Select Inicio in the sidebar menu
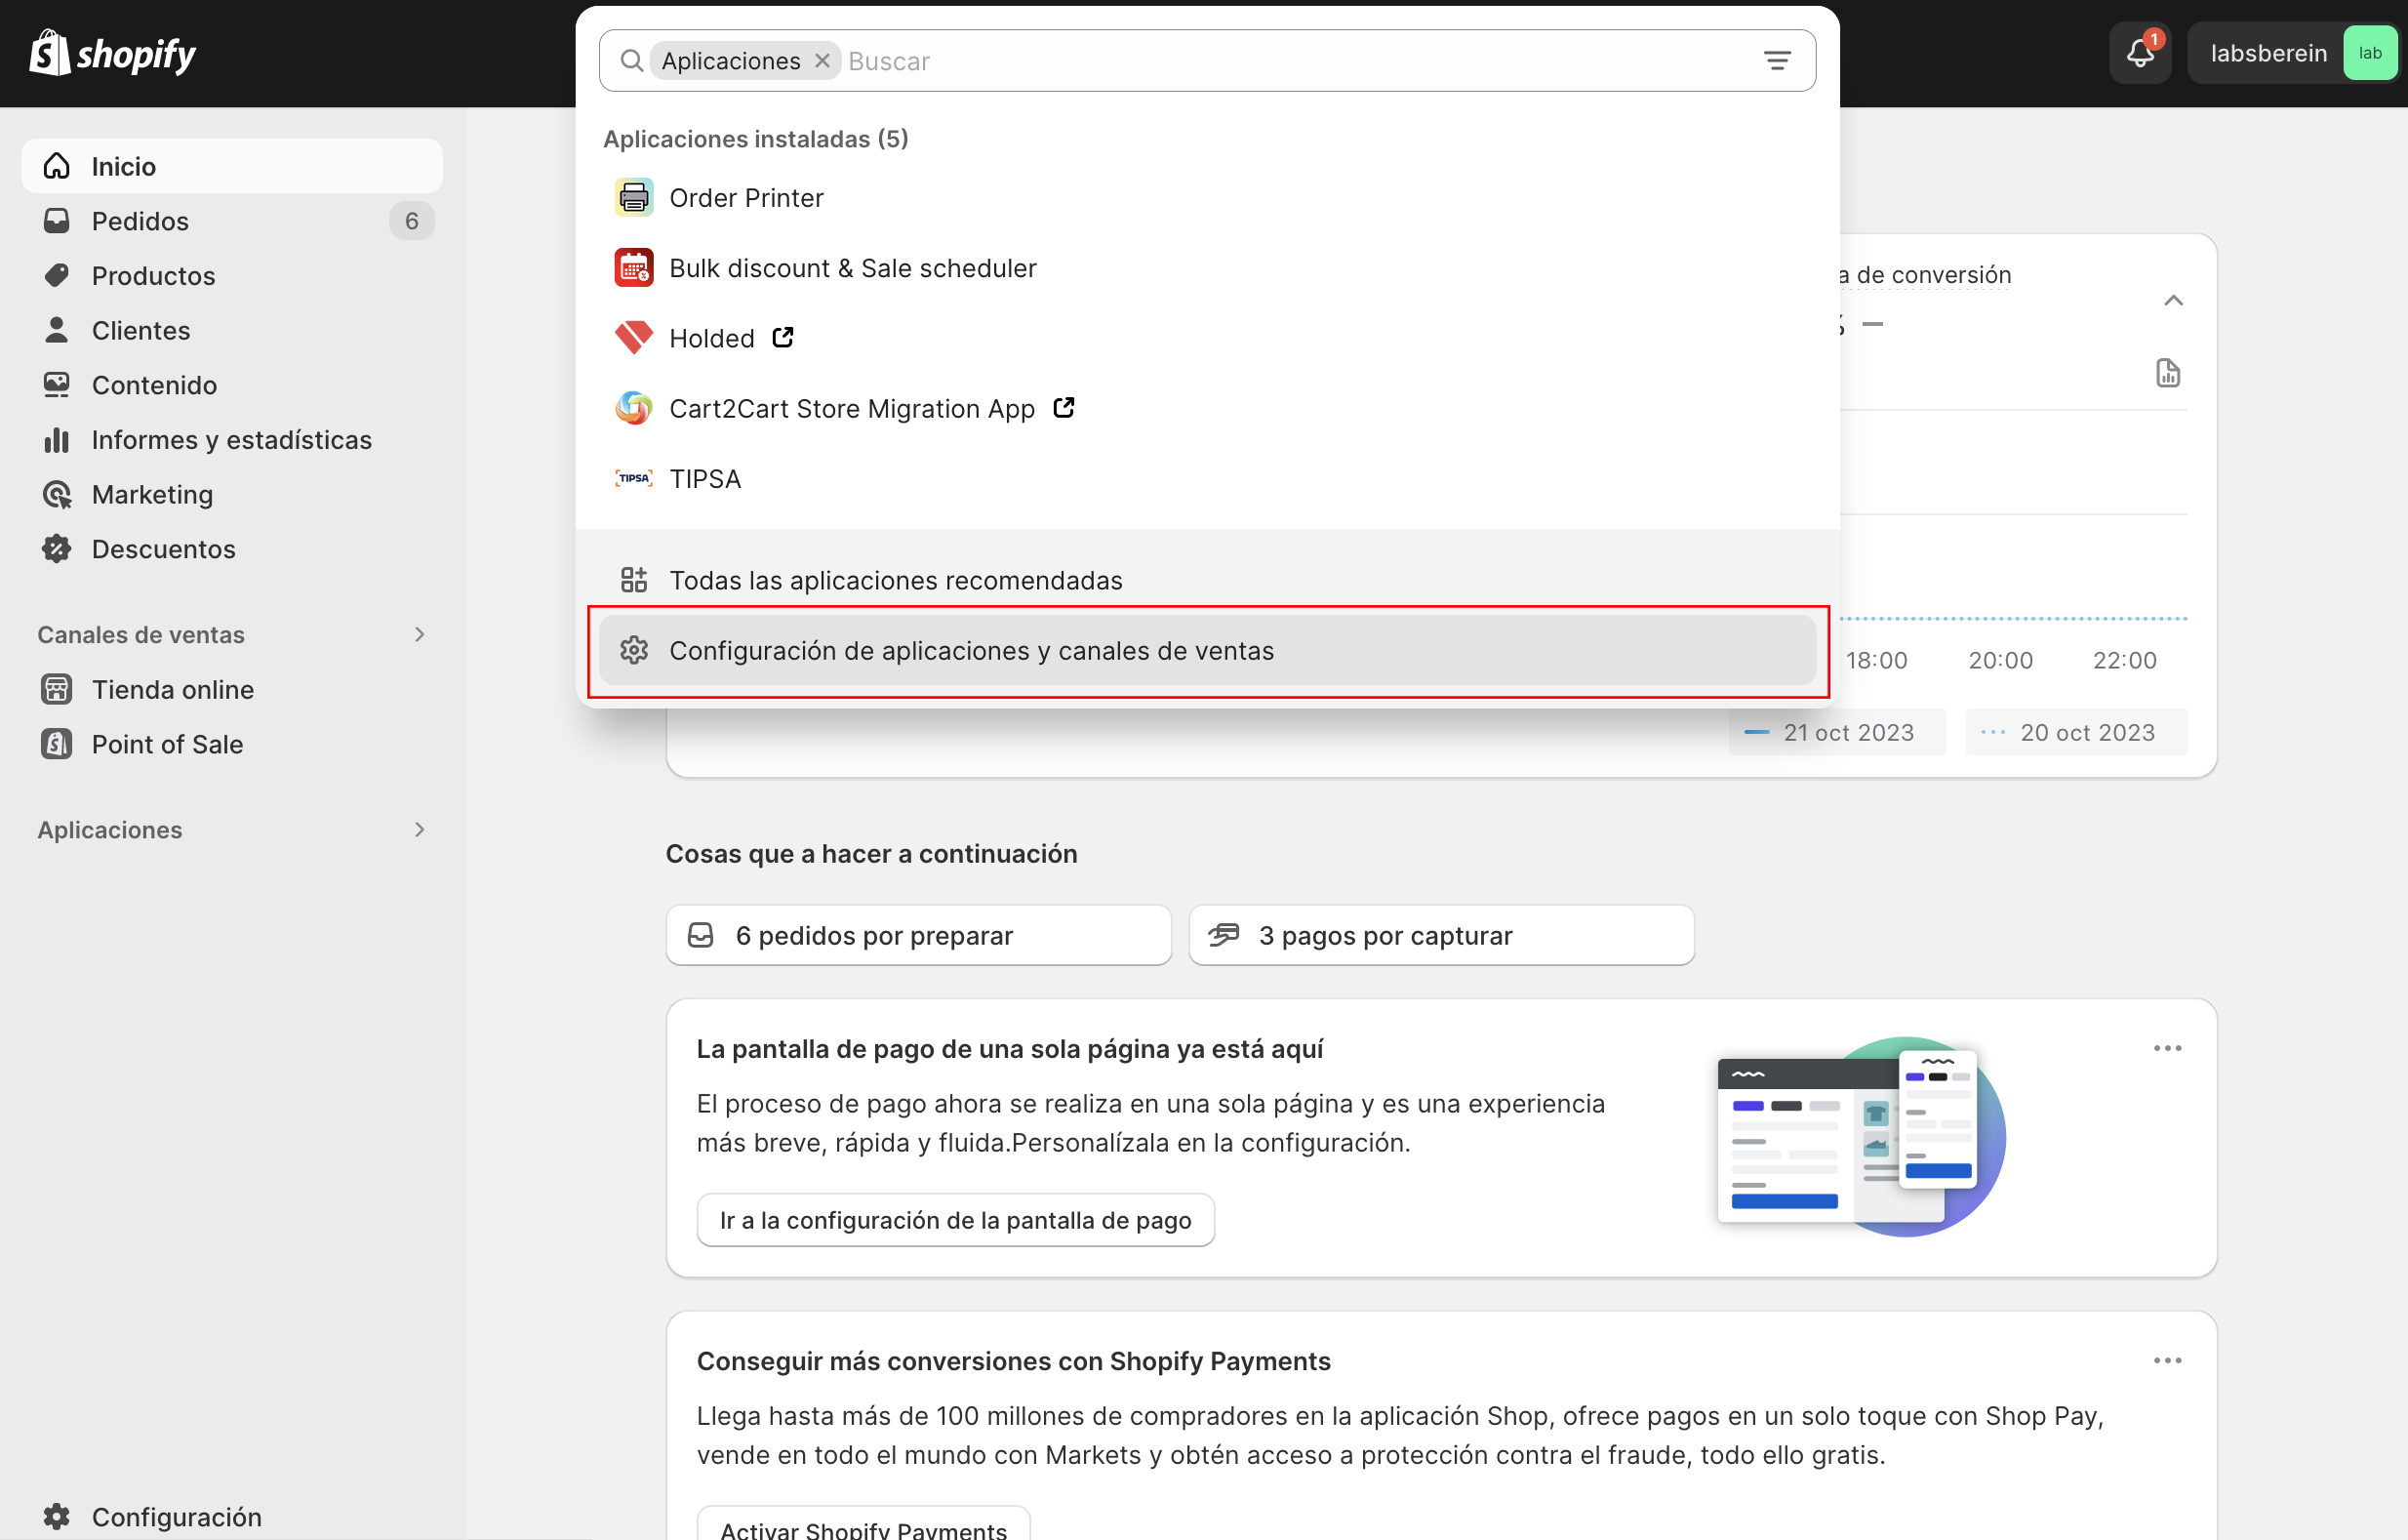Viewport: 2408px width, 1540px height. pyautogui.click(x=124, y=166)
